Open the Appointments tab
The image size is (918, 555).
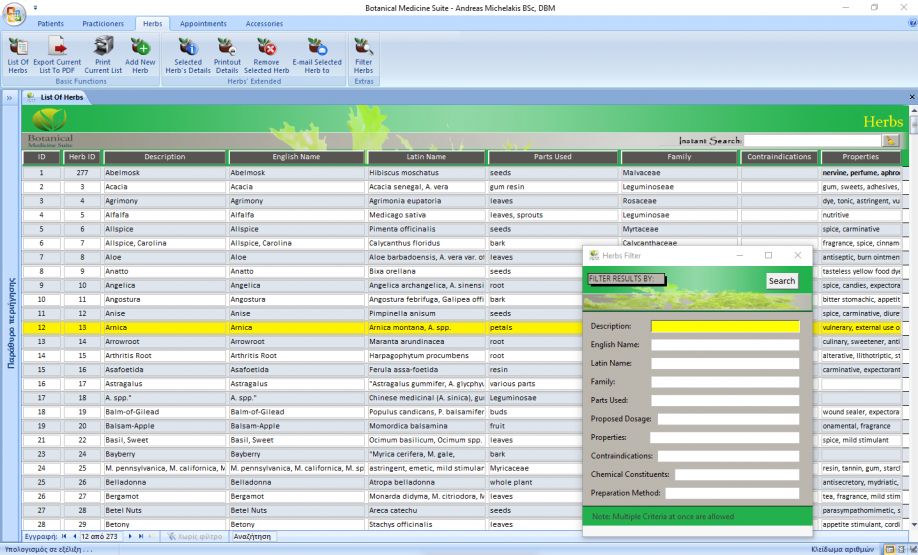coord(203,23)
